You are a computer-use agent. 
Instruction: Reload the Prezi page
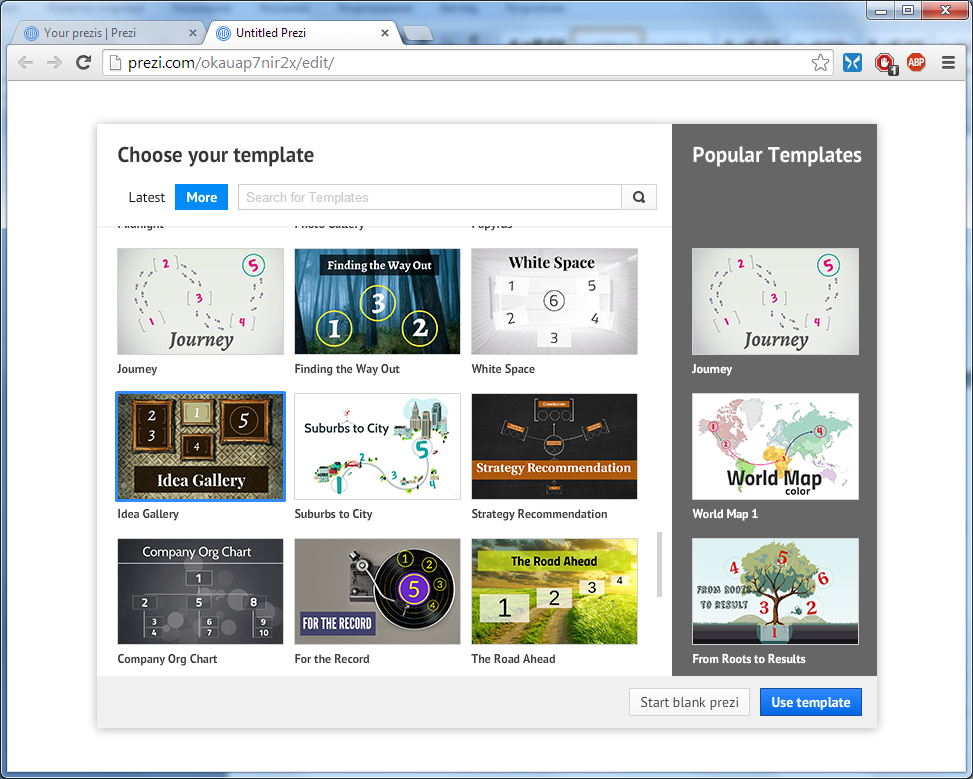tap(84, 62)
